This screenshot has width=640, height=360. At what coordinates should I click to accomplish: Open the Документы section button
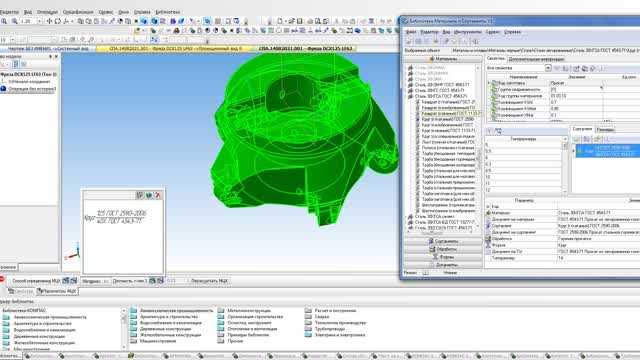point(443,265)
